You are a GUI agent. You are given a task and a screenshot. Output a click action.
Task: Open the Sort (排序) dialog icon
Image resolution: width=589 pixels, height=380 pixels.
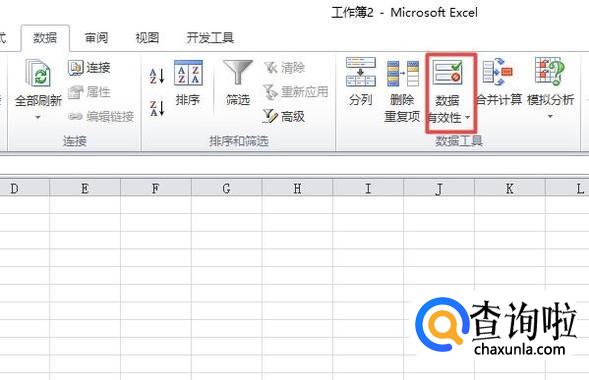(x=188, y=73)
